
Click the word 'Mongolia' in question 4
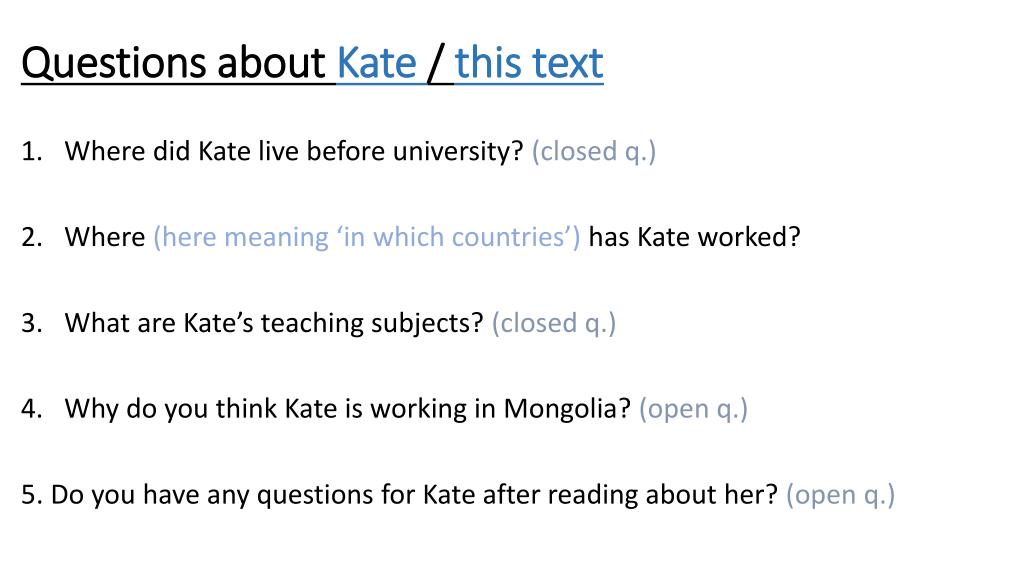coord(567,409)
